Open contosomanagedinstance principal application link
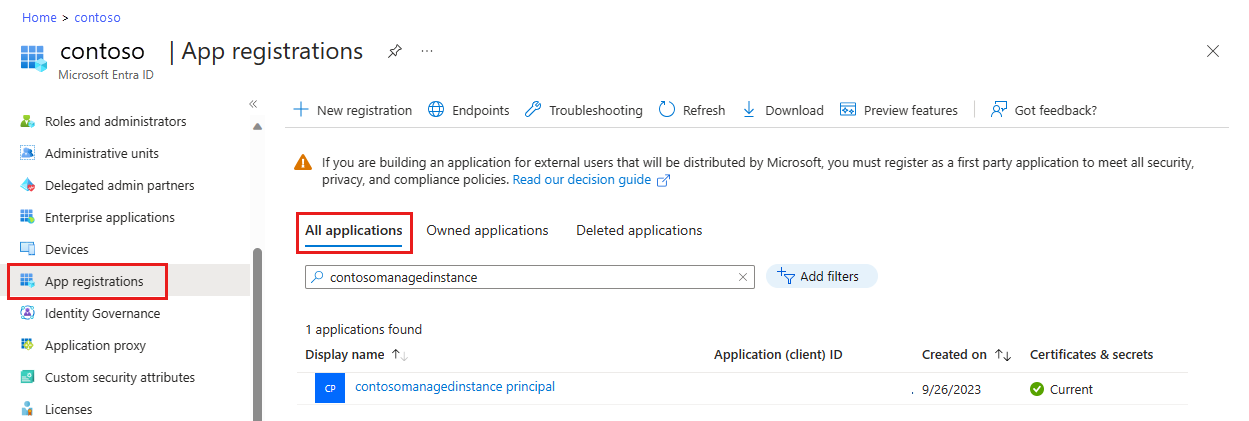The width and height of the screenshot is (1249, 421). (x=454, y=386)
